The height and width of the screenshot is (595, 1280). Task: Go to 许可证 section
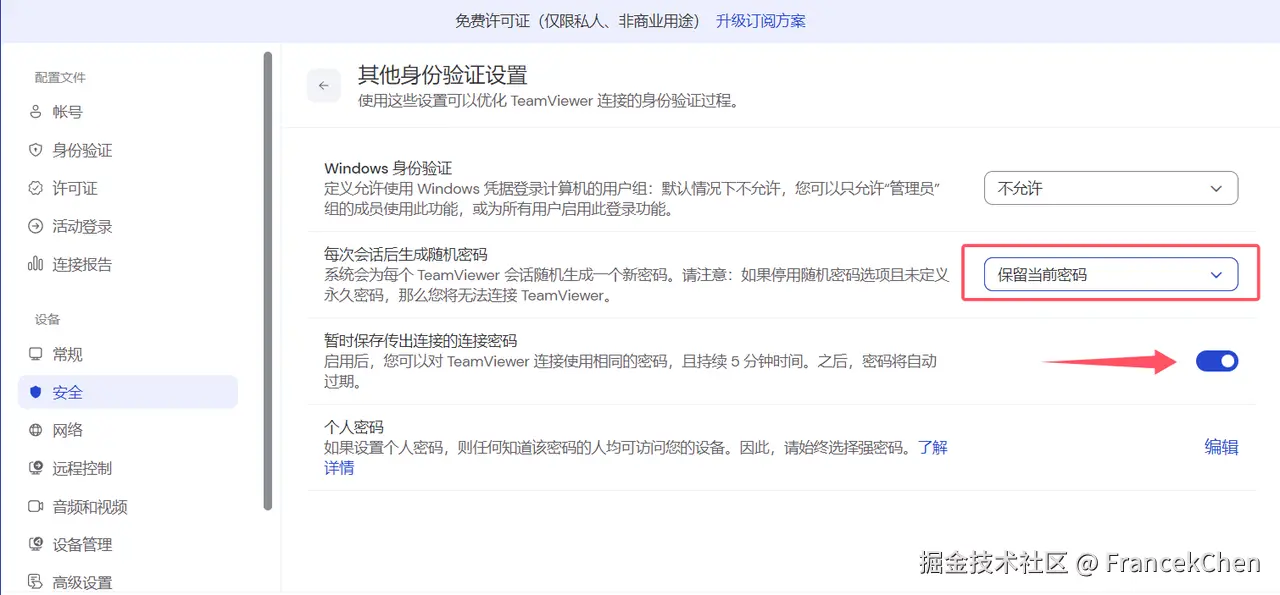click(128, 188)
